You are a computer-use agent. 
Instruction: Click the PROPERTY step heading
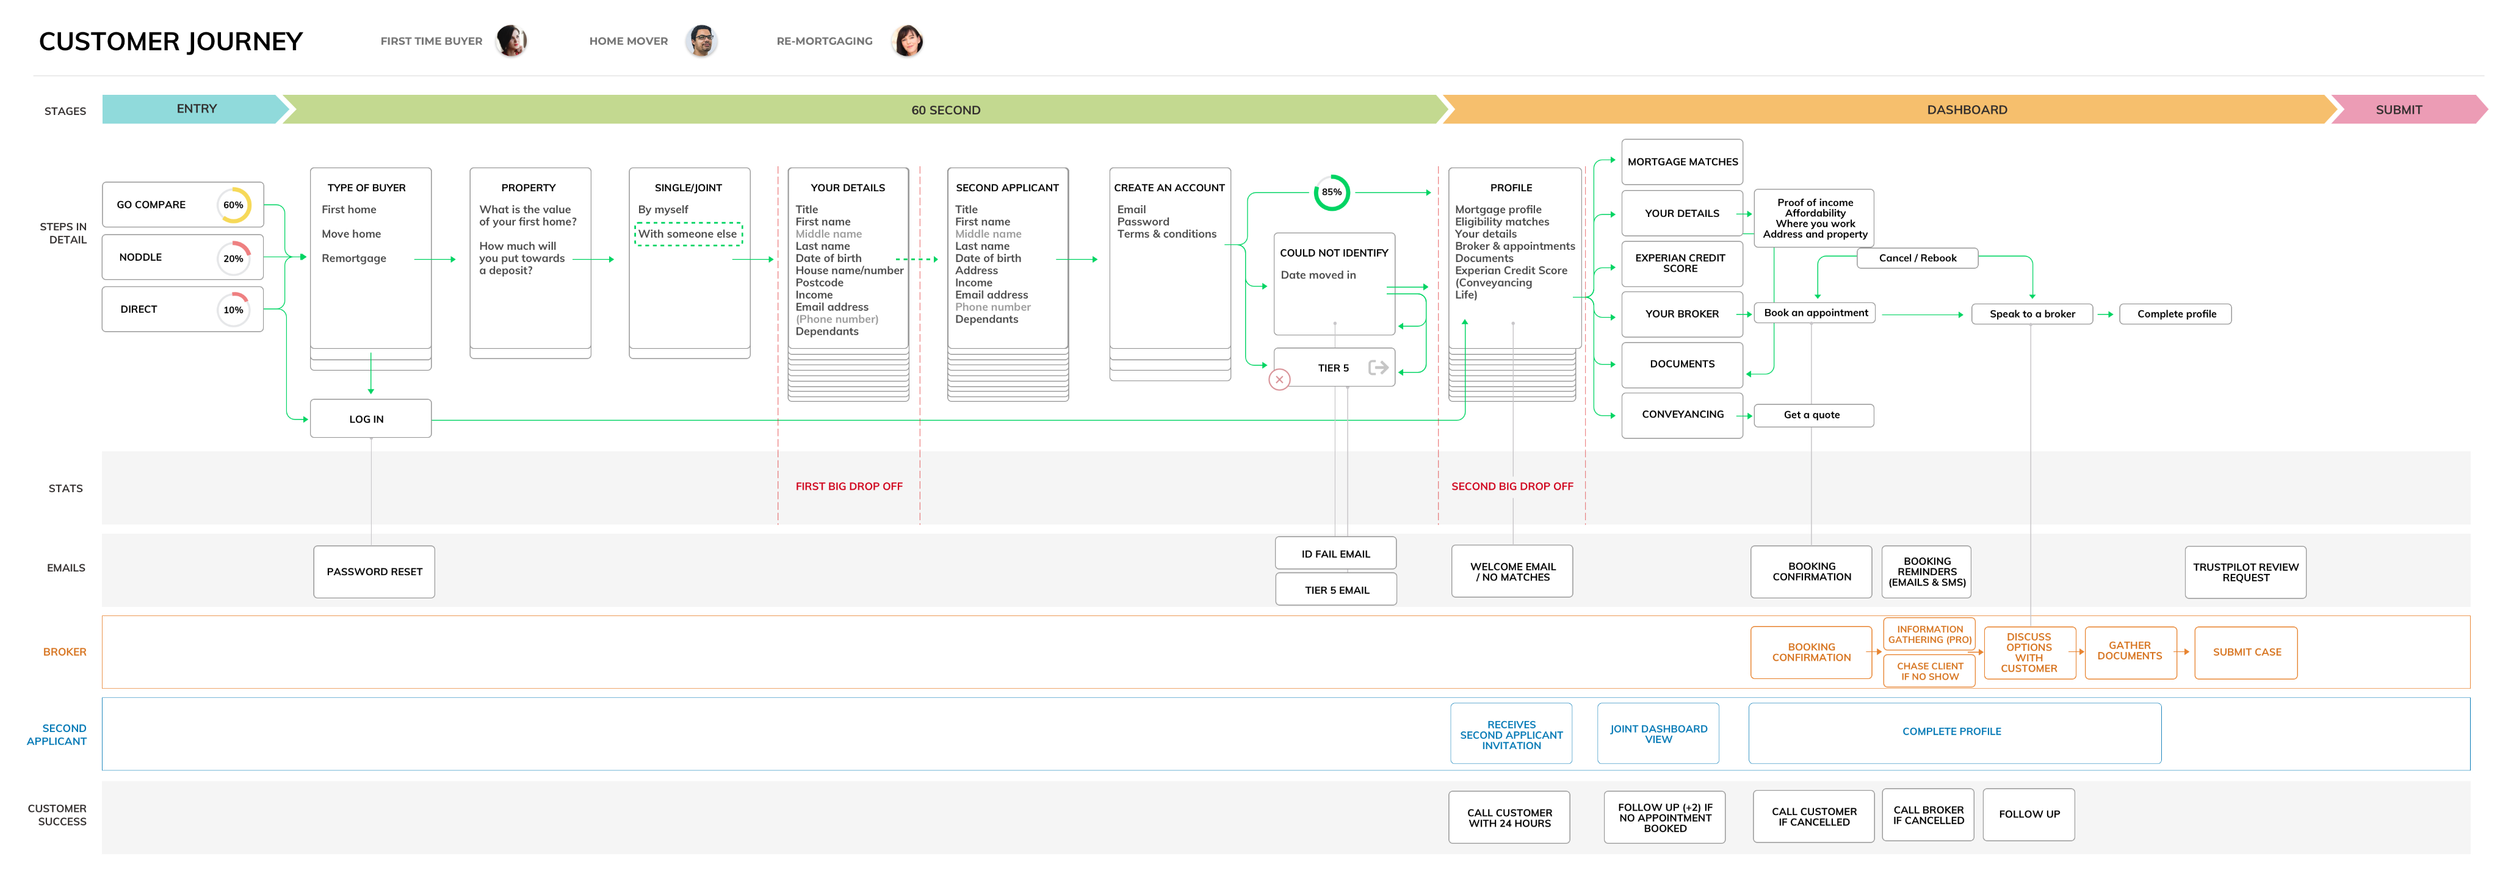(528, 188)
